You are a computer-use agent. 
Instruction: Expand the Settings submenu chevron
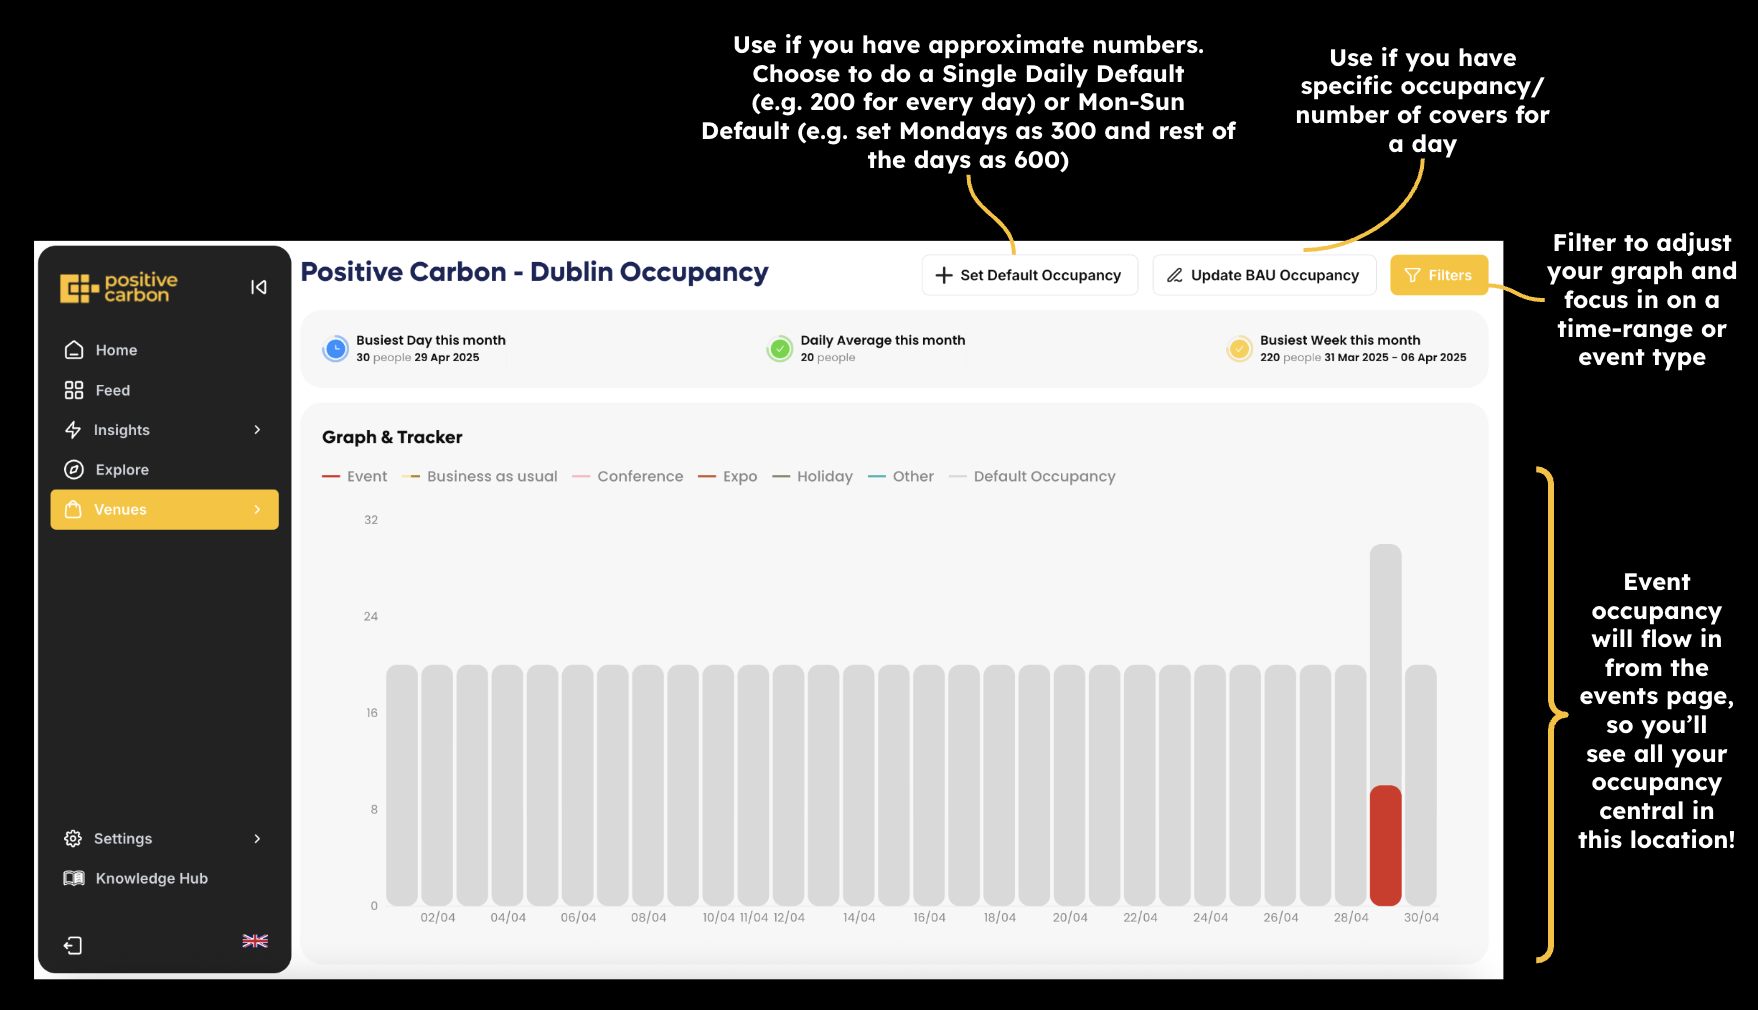(x=257, y=838)
